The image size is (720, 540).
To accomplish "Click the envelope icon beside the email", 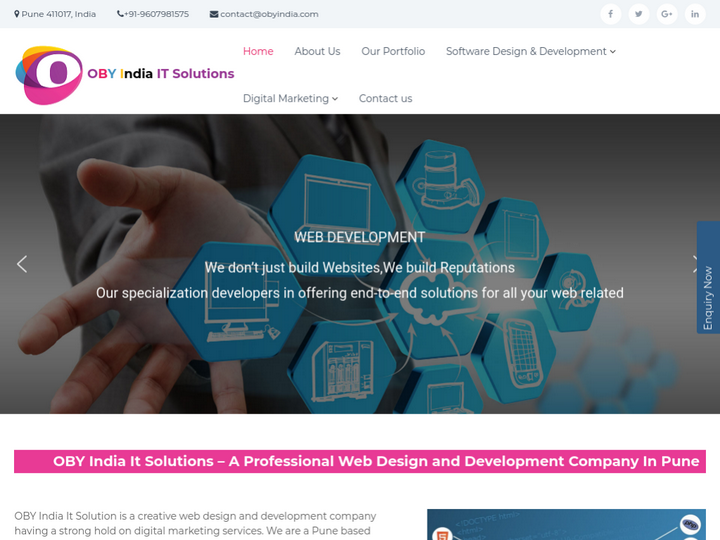I will coord(214,14).
